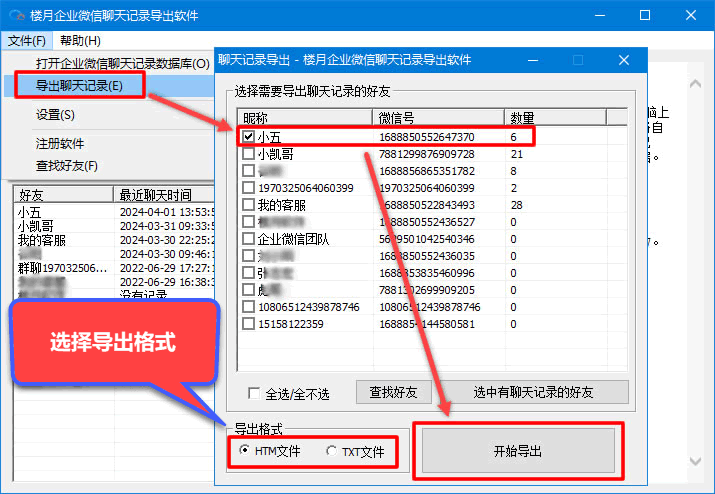
Task: Sort by 昵称 column header
Action: tap(305, 118)
